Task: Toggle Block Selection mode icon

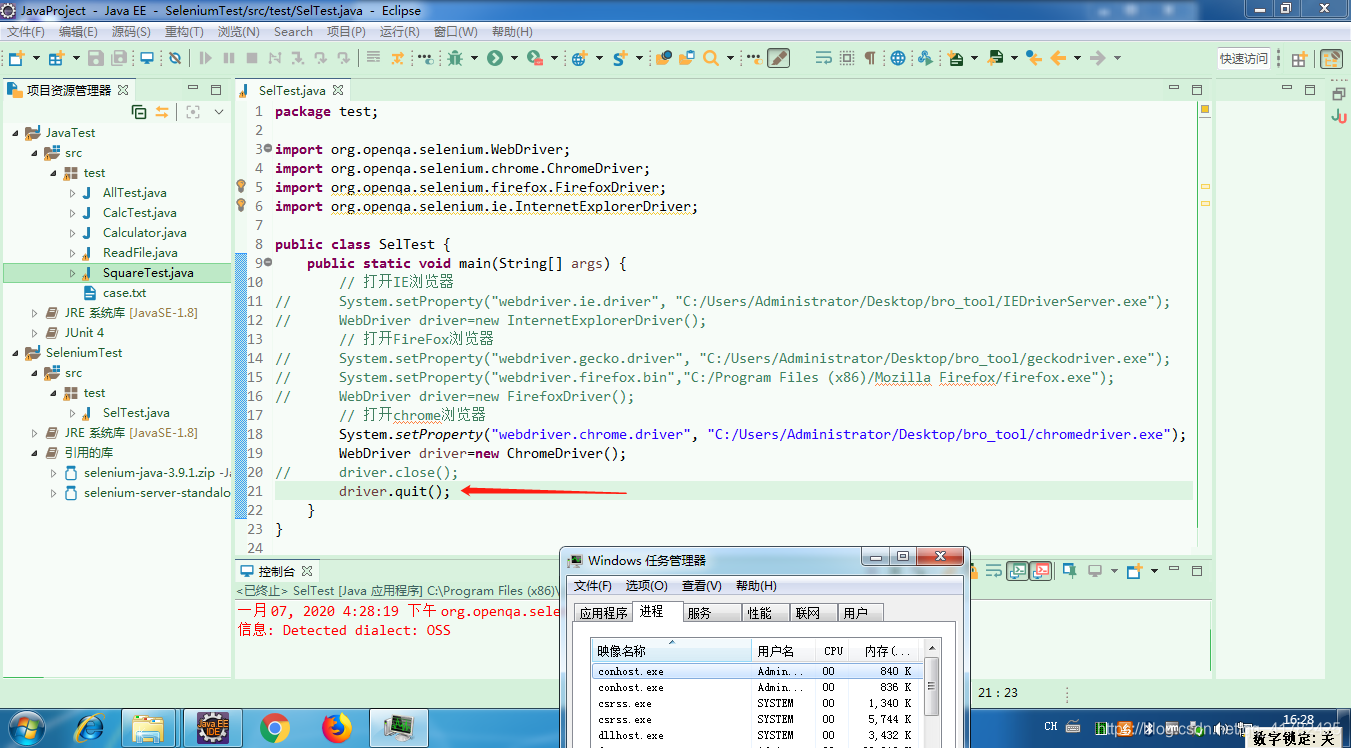Action: click(847, 58)
